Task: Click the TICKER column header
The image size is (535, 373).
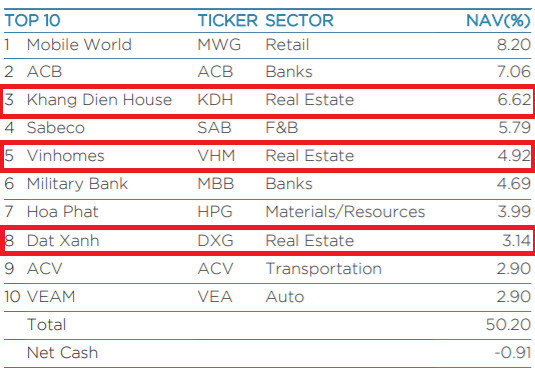Action: pyautogui.click(x=228, y=20)
